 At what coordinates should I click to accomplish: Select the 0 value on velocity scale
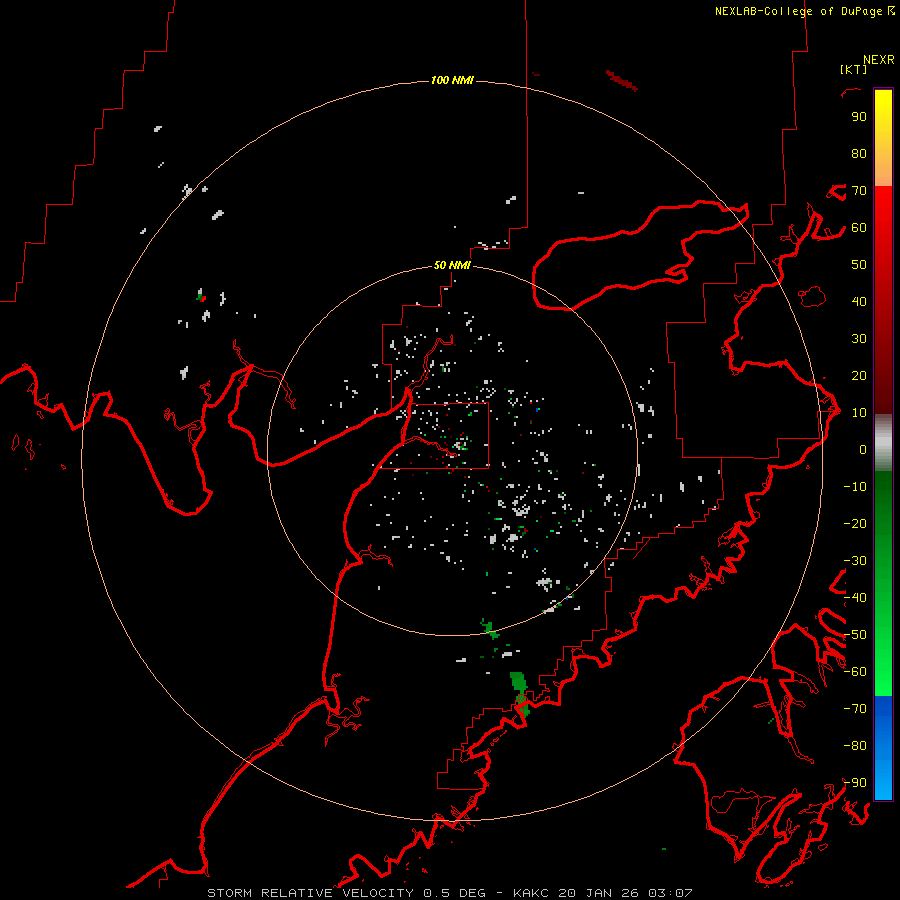click(863, 449)
